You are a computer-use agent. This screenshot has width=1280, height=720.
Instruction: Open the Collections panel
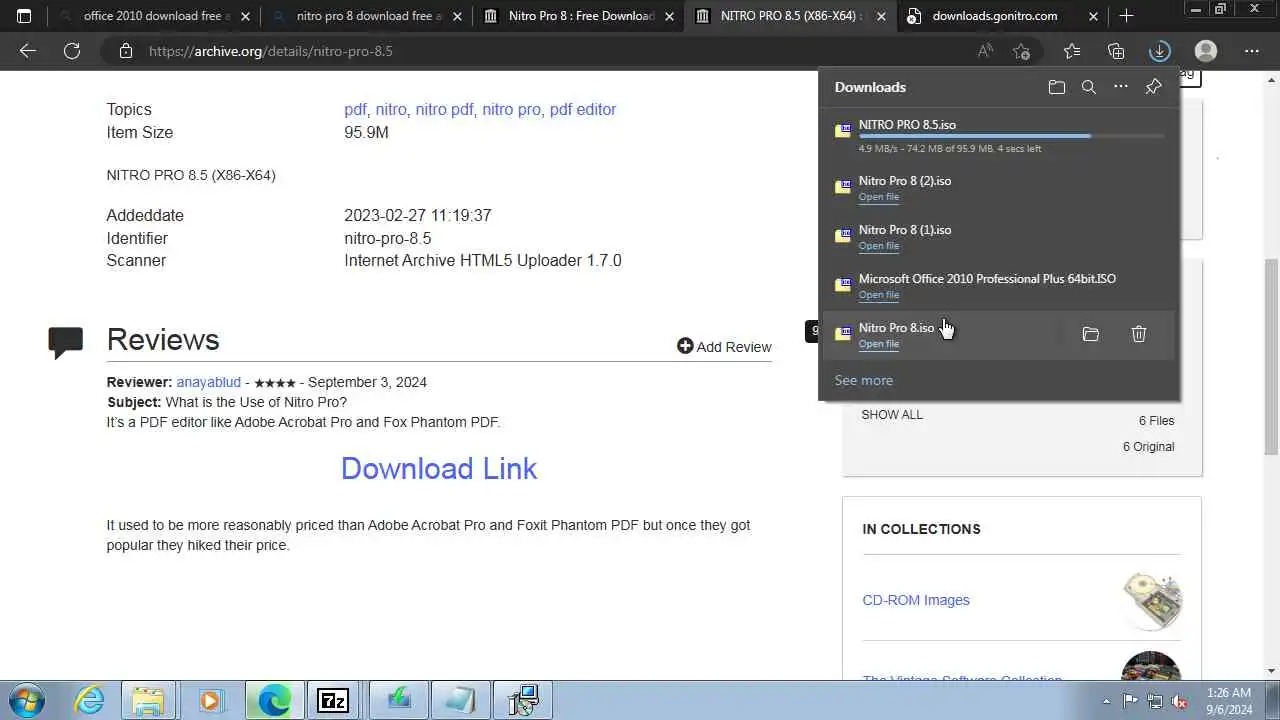tap(1116, 51)
